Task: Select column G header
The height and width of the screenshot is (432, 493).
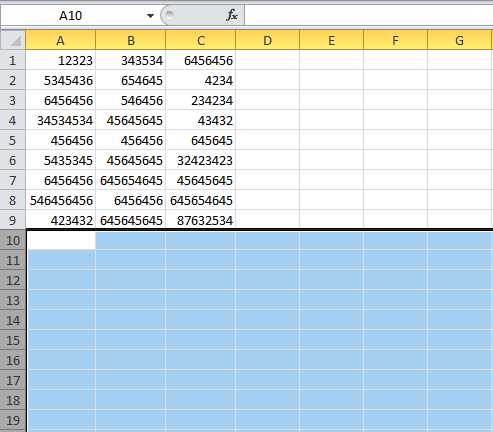Action: pyautogui.click(x=460, y=40)
